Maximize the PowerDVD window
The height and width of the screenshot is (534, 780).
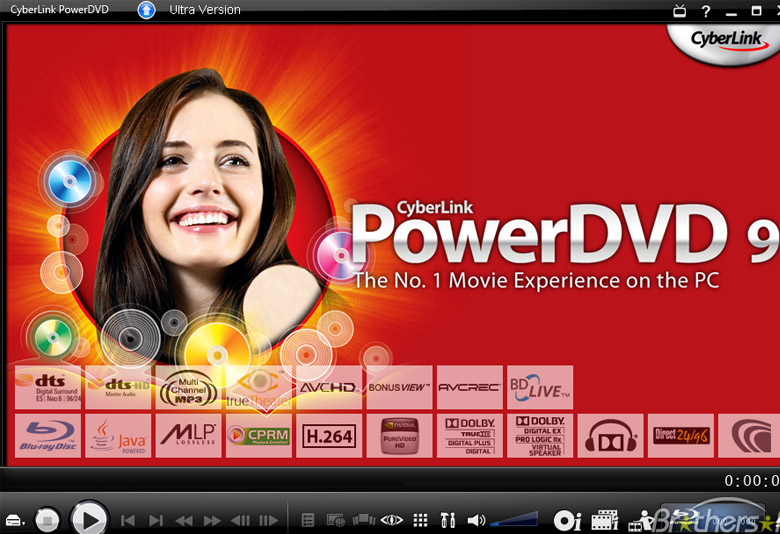pos(756,10)
